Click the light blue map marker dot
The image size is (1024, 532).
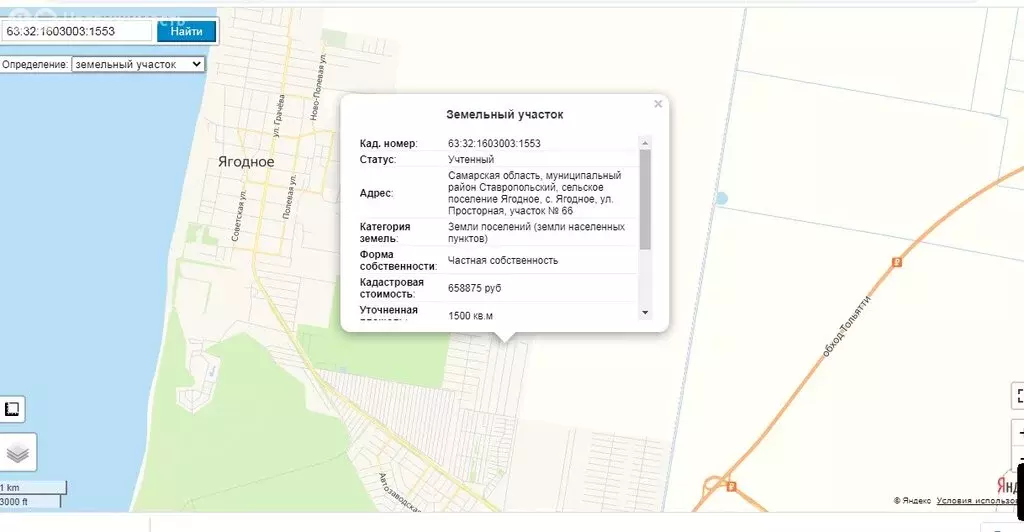tap(721, 198)
